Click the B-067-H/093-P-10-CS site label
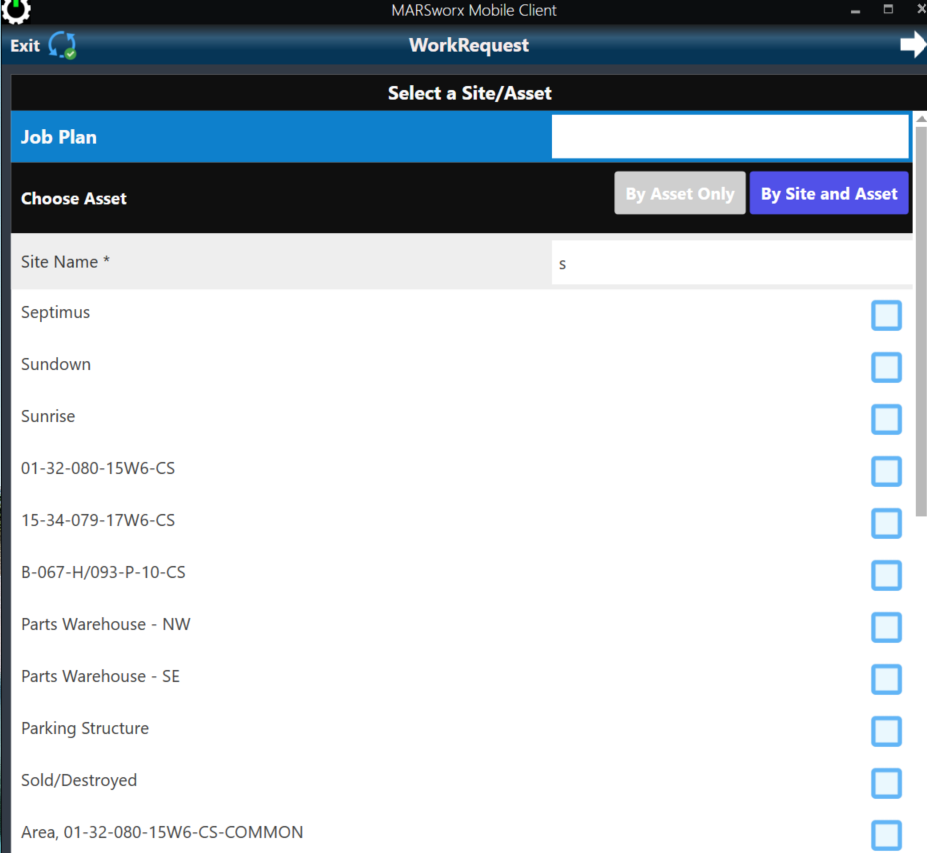This screenshot has height=853, width=927. [x=103, y=572]
